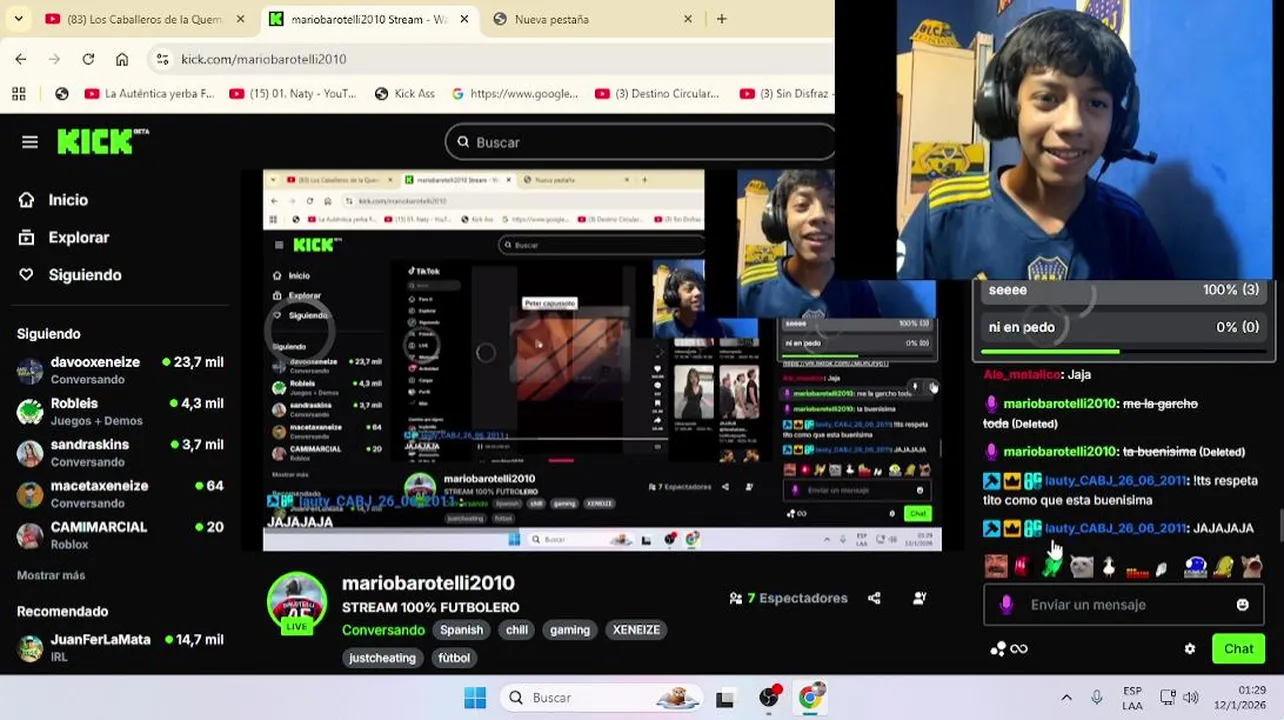This screenshot has width=1284, height=720.
Task: Insert the white duck emote
Action: pyautogui.click(x=1108, y=567)
